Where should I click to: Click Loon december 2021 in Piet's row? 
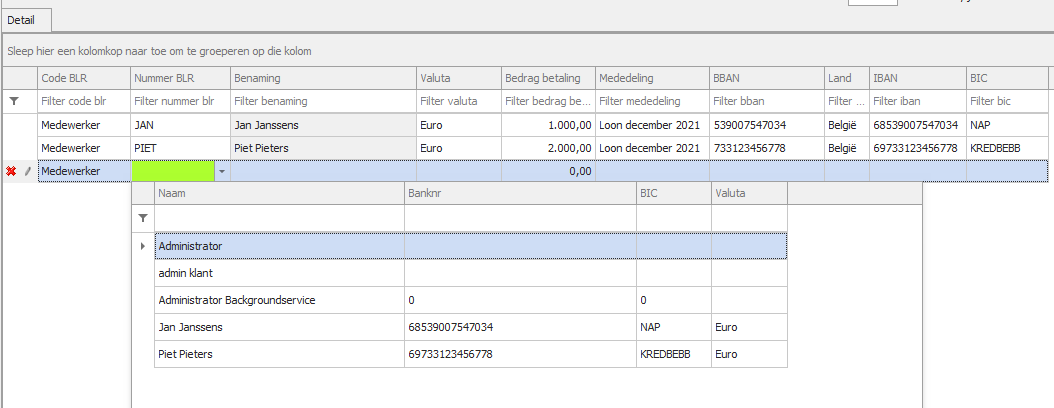click(x=652, y=148)
